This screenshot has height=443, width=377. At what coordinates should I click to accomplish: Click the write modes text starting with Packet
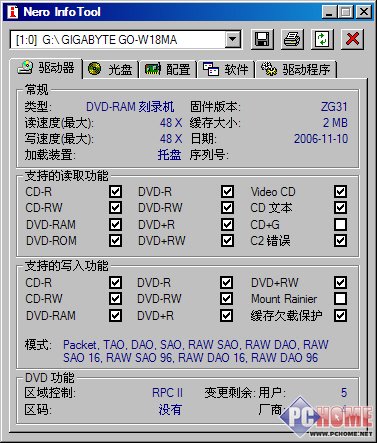pyautogui.click(x=196, y=351)
